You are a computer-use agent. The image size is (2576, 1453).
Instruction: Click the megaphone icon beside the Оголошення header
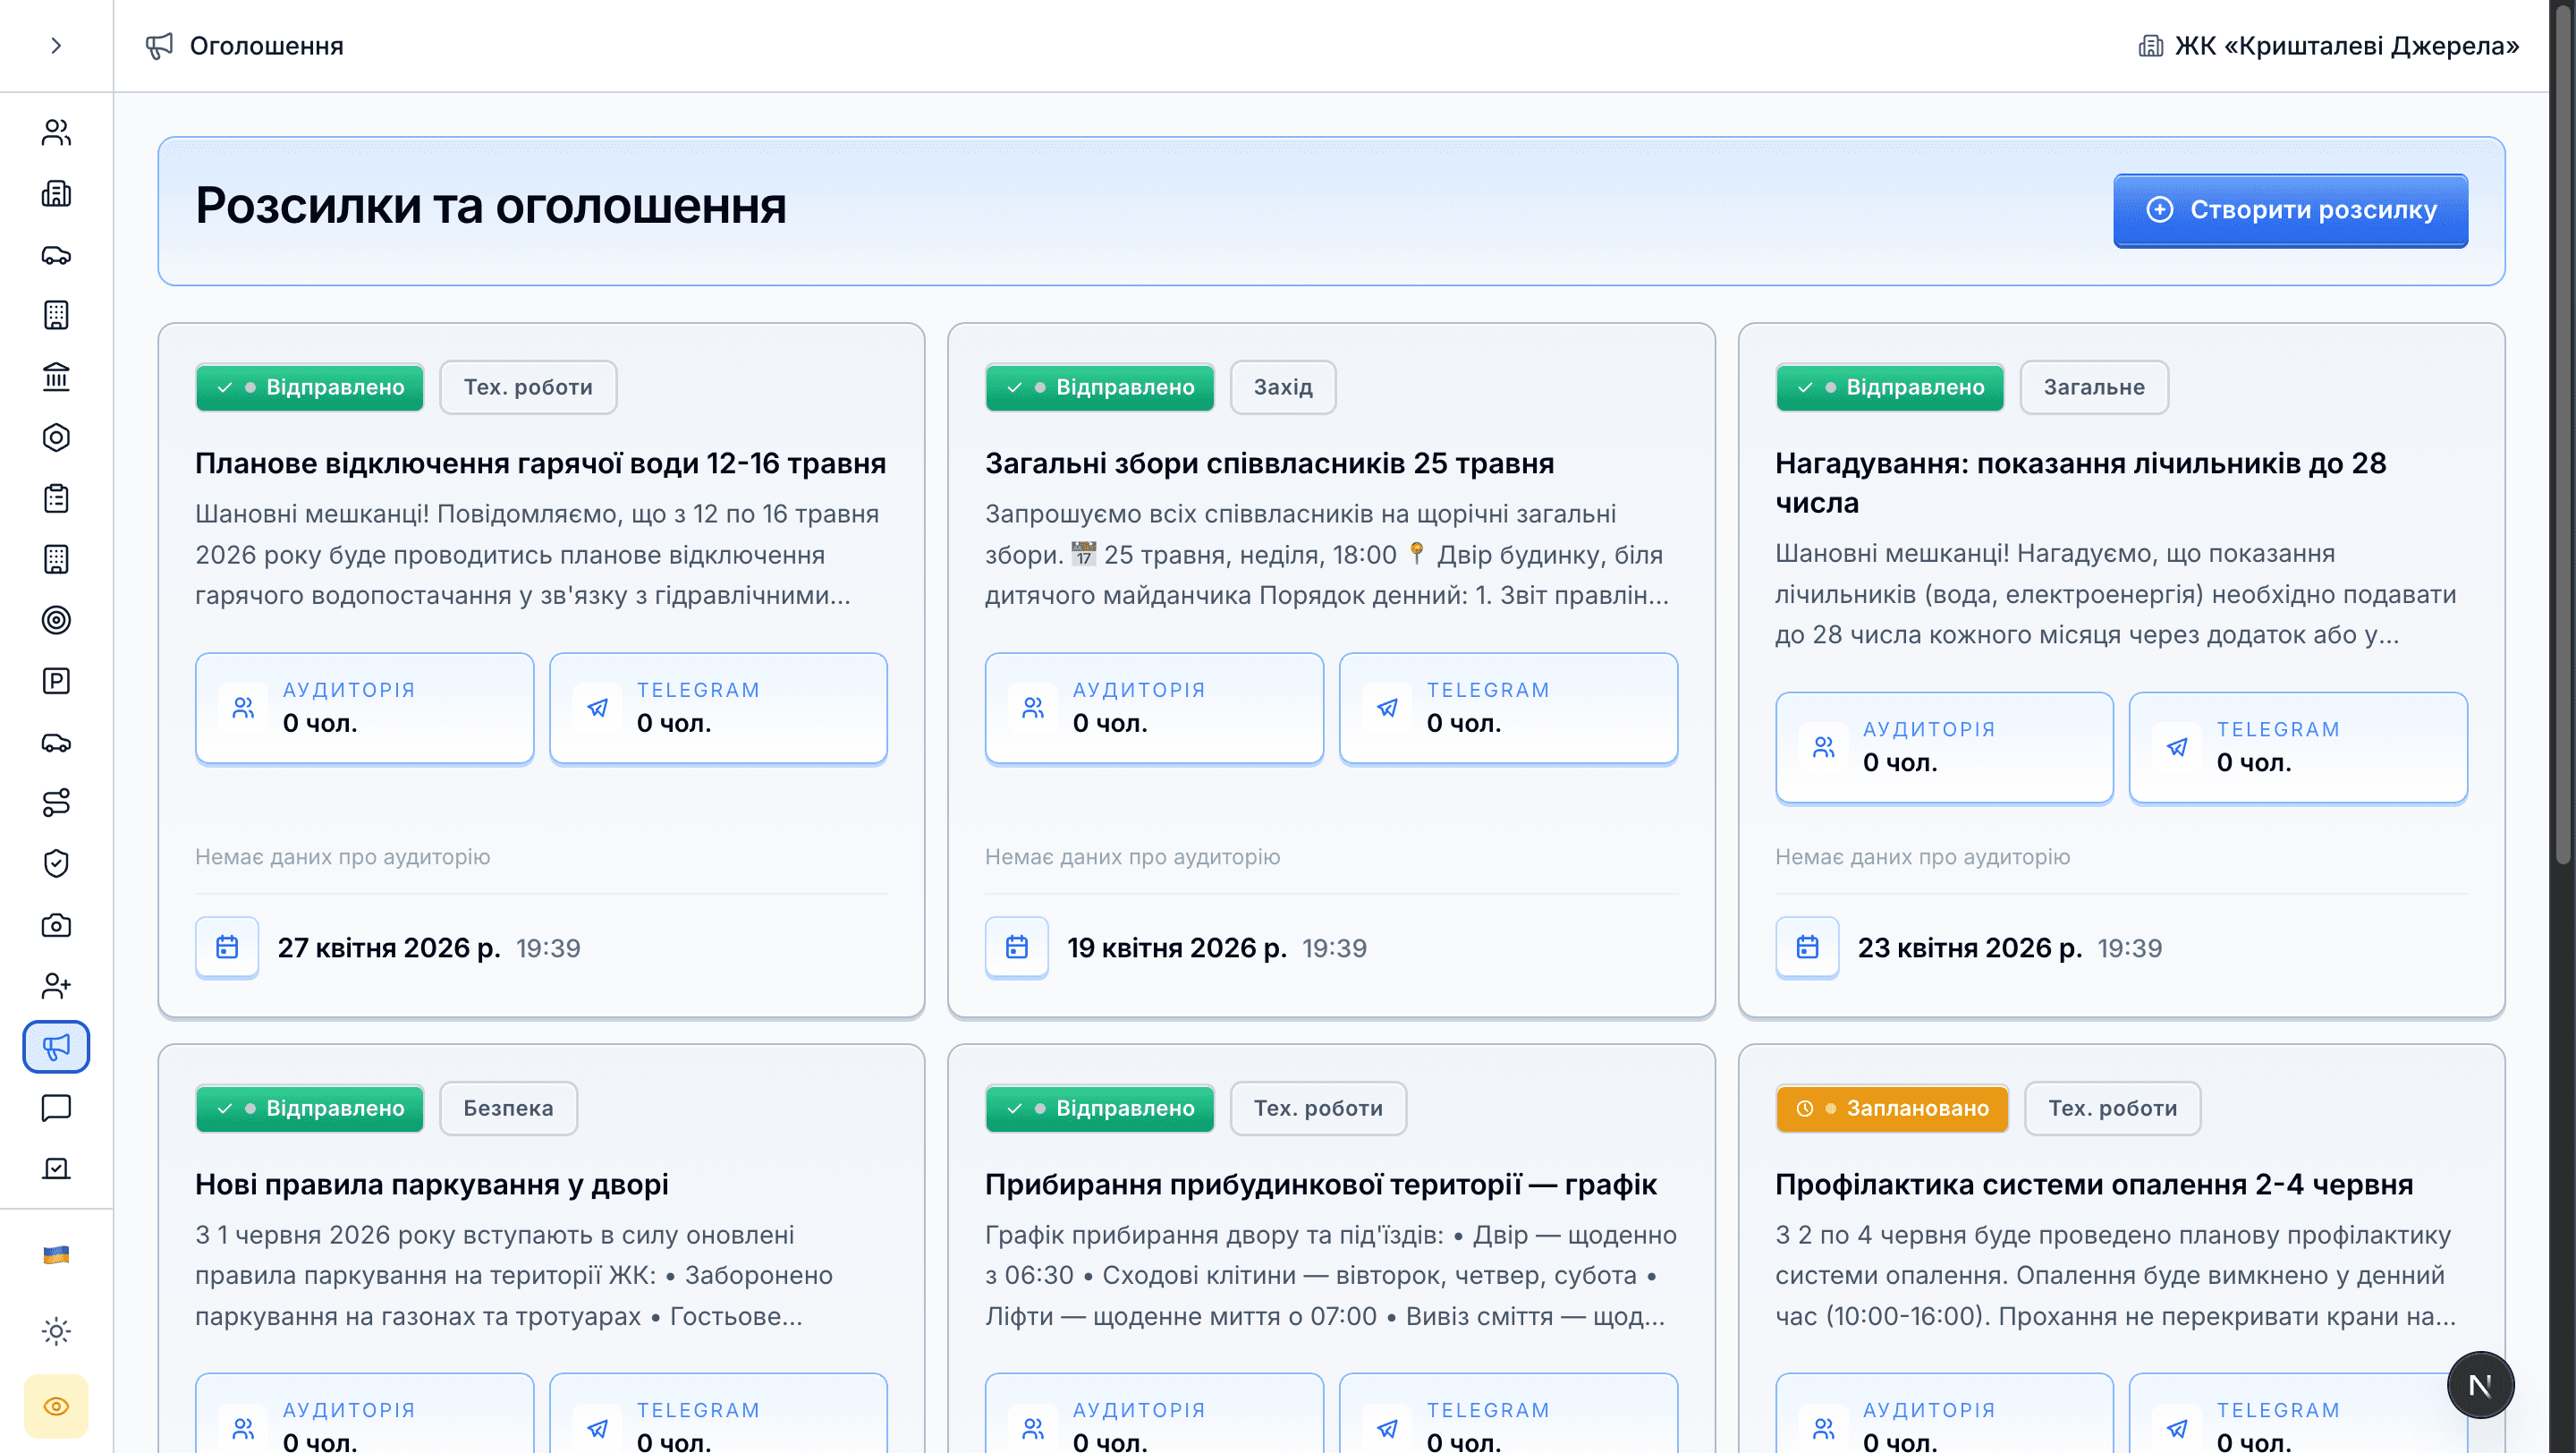click(159, 46)
